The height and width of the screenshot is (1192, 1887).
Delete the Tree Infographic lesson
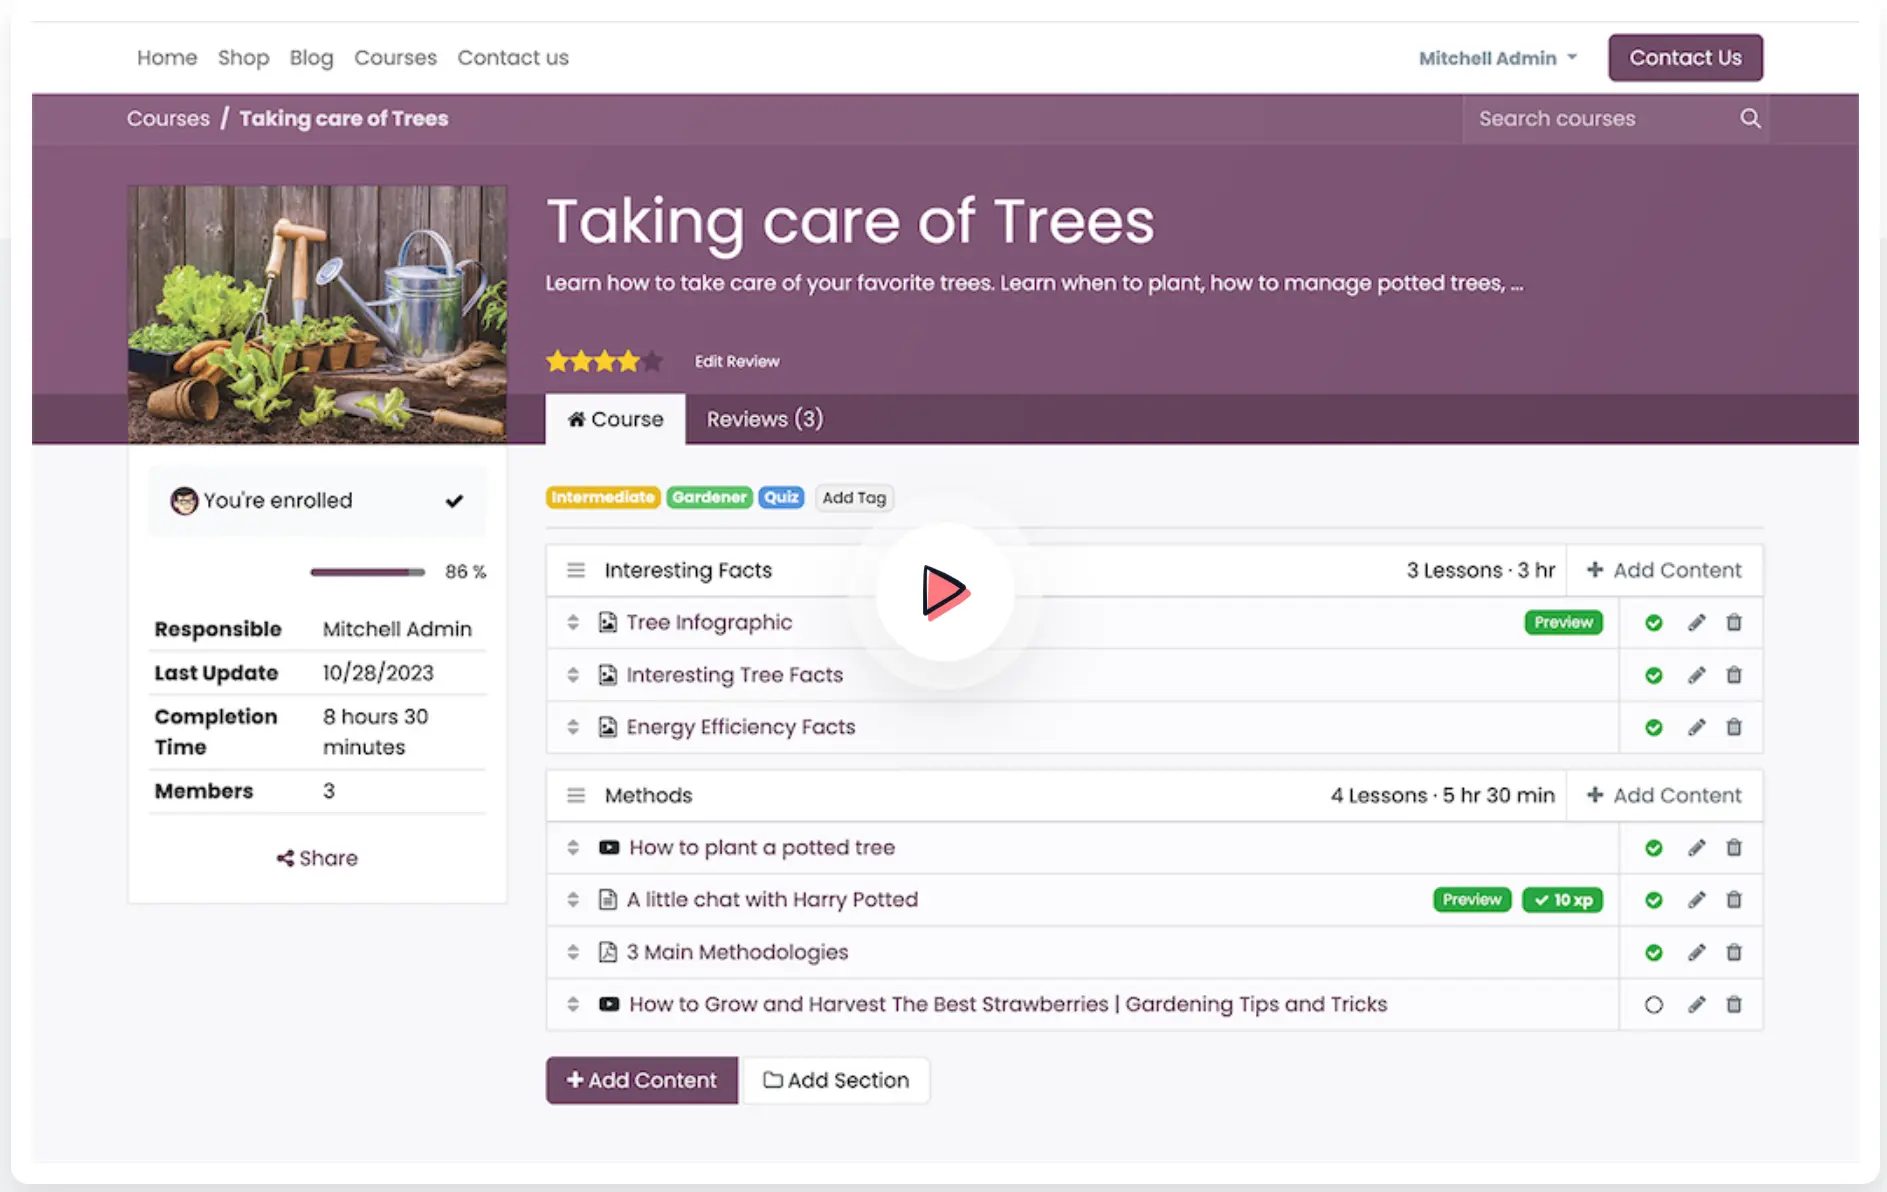pyautogui.click(x=1734, y=623)
